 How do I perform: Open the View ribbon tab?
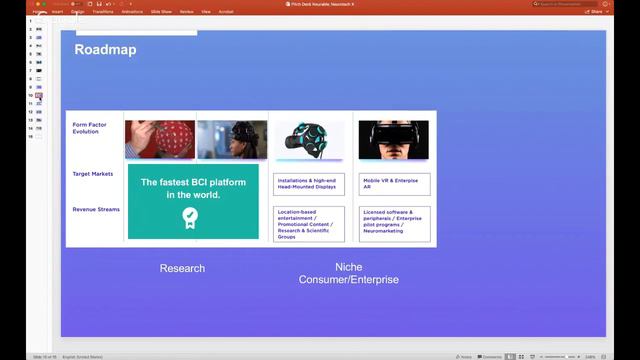(x=206, y=12)
